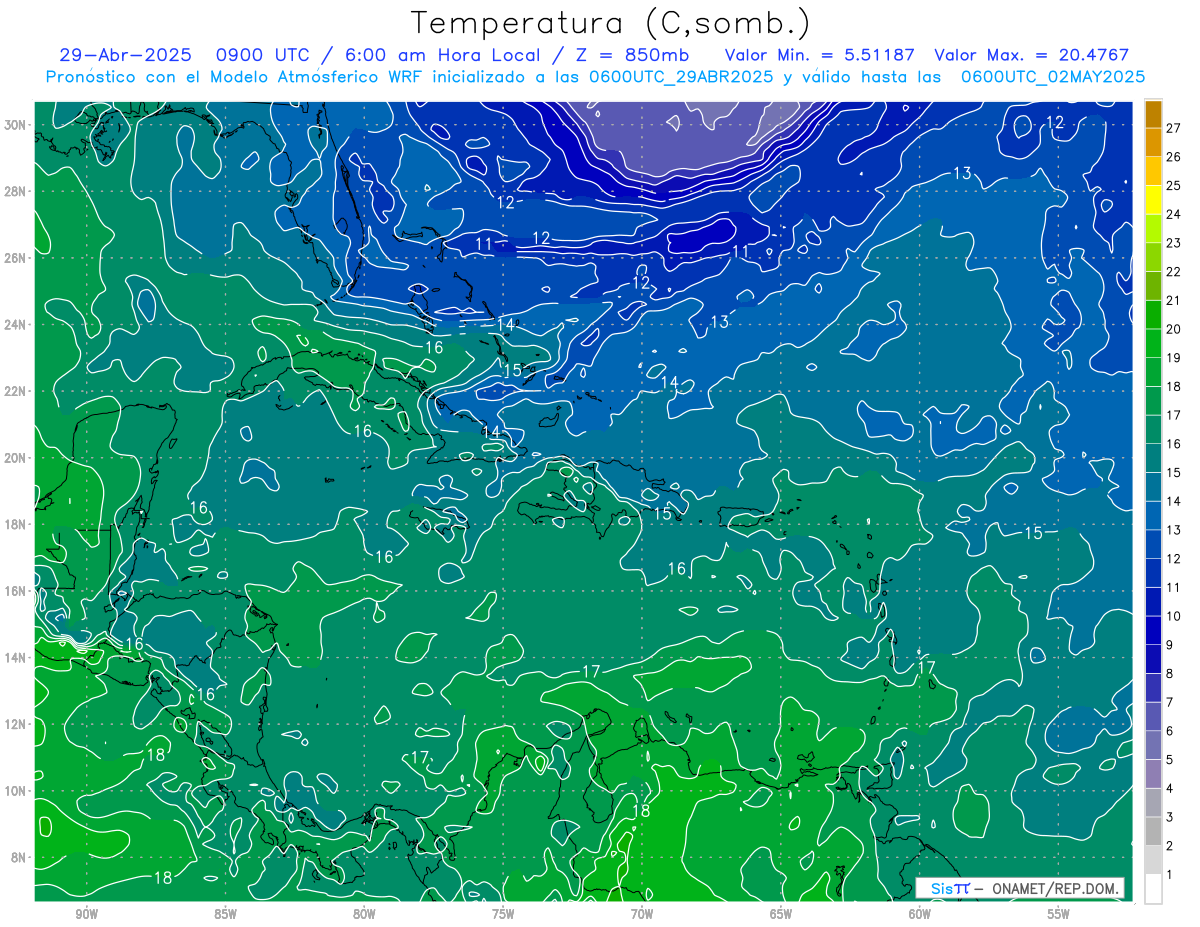Click the '16N' latitude axis label
Viewport: 1200px width, 927px height.
[15, 591]
